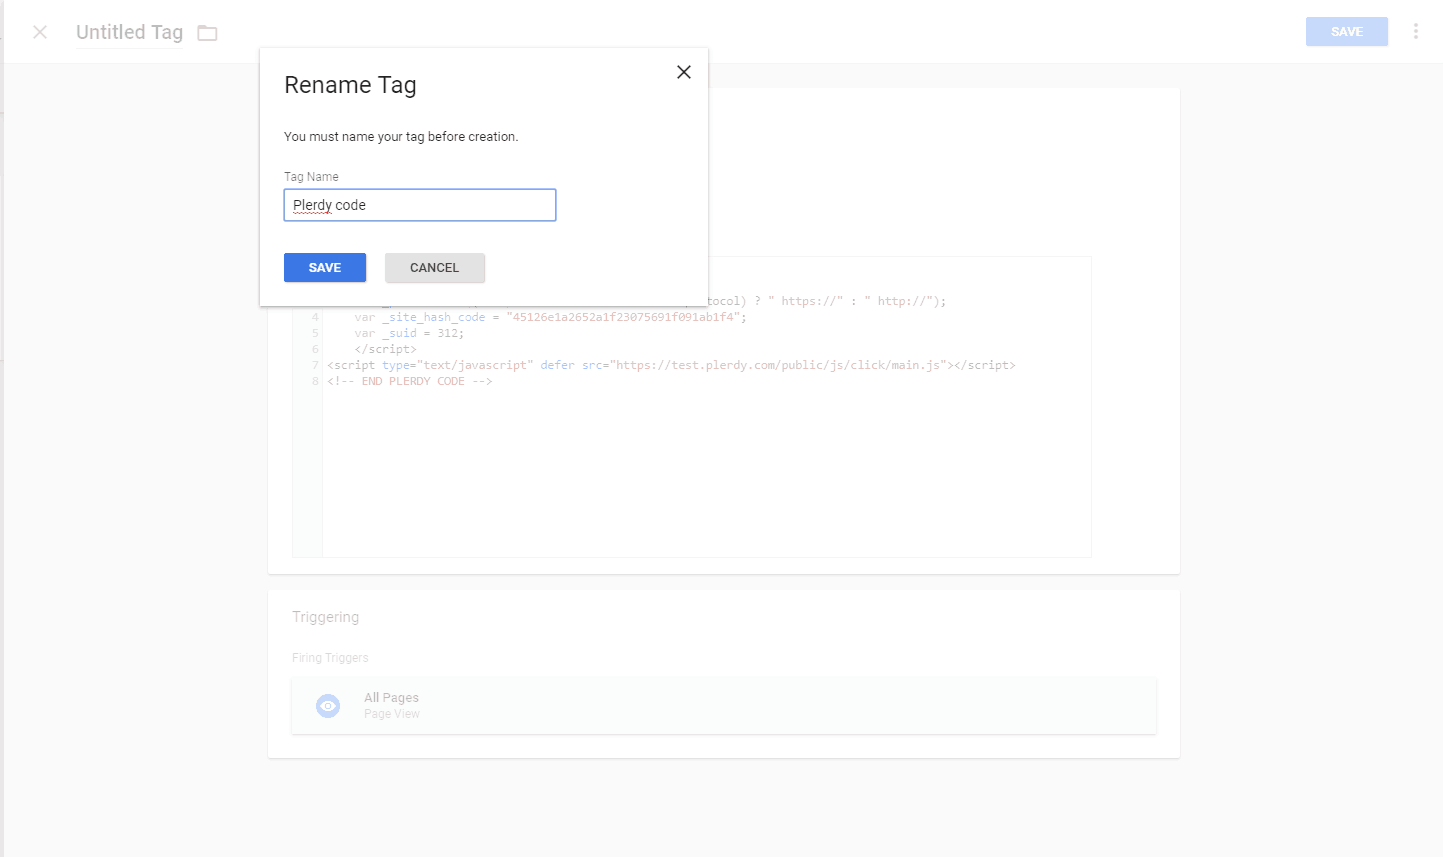
Task: Click the folder icon next to Untitled Tag
Action: click(x=207, y=33)
